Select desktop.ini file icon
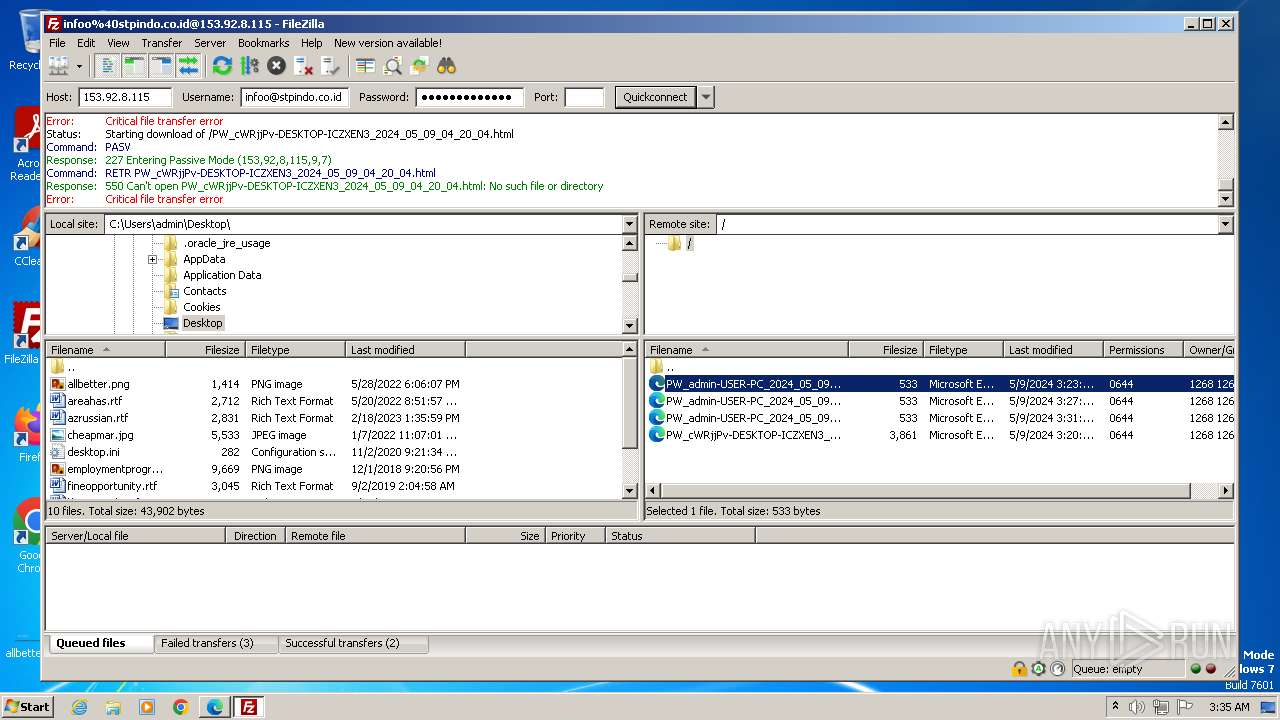This screenshot has width=1280, height=720. tap(58, 452)
